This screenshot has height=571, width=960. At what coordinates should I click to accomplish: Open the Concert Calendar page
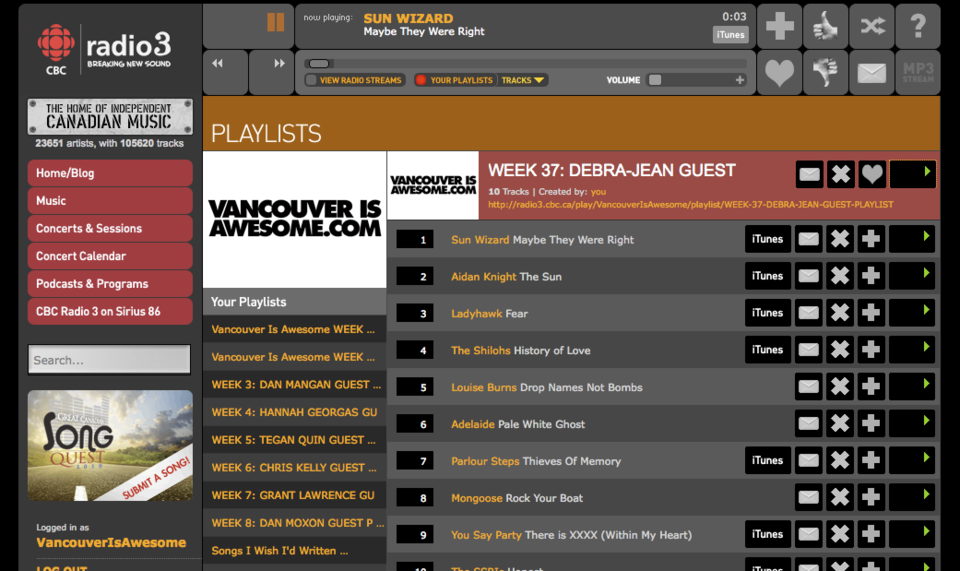(x=110, y=256)
